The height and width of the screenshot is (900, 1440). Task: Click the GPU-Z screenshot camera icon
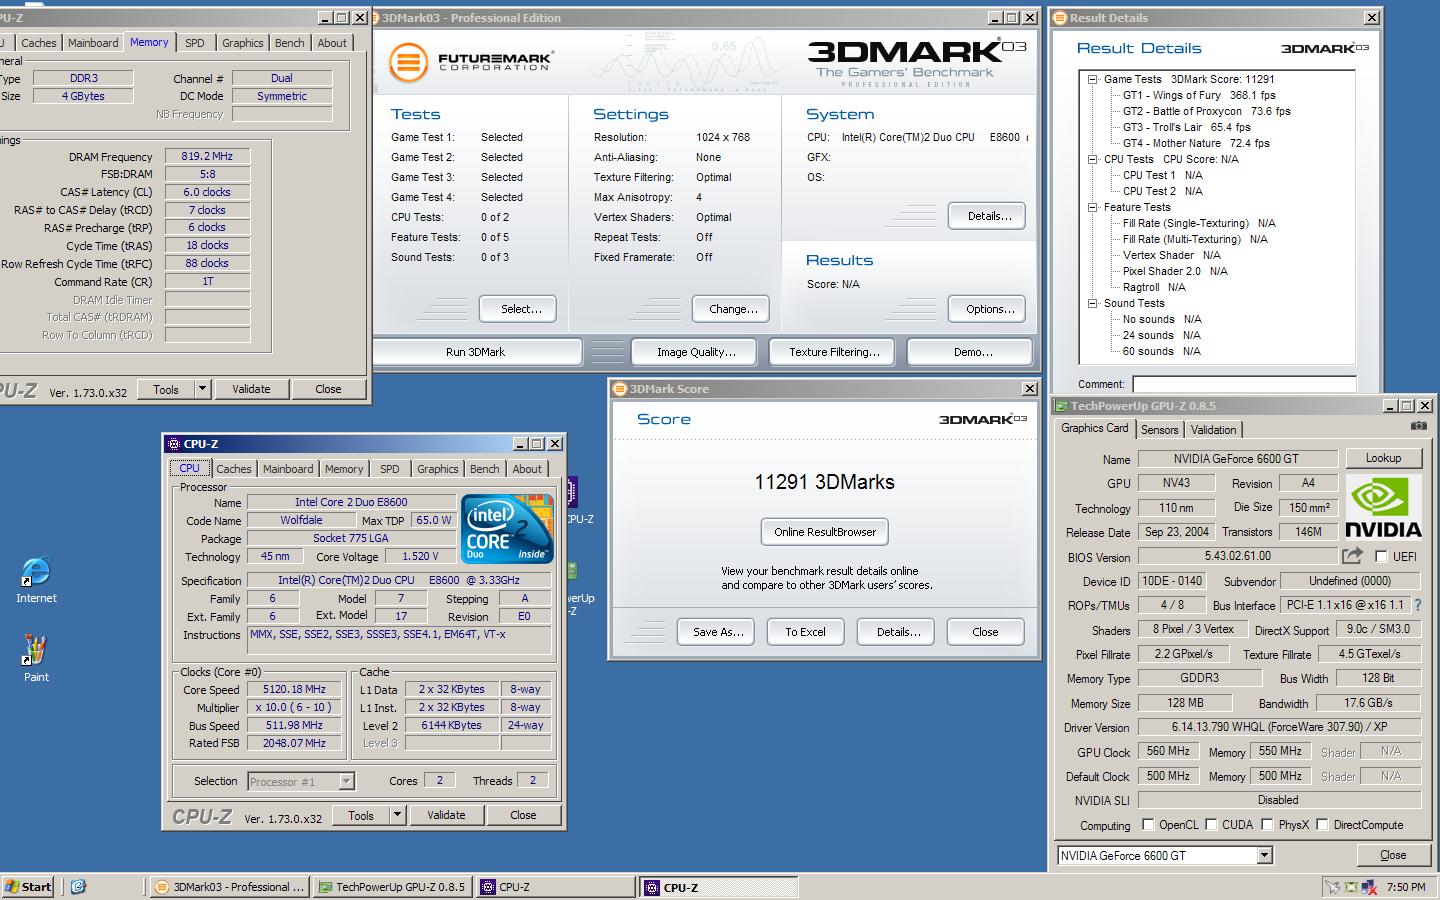[1418, 425]
